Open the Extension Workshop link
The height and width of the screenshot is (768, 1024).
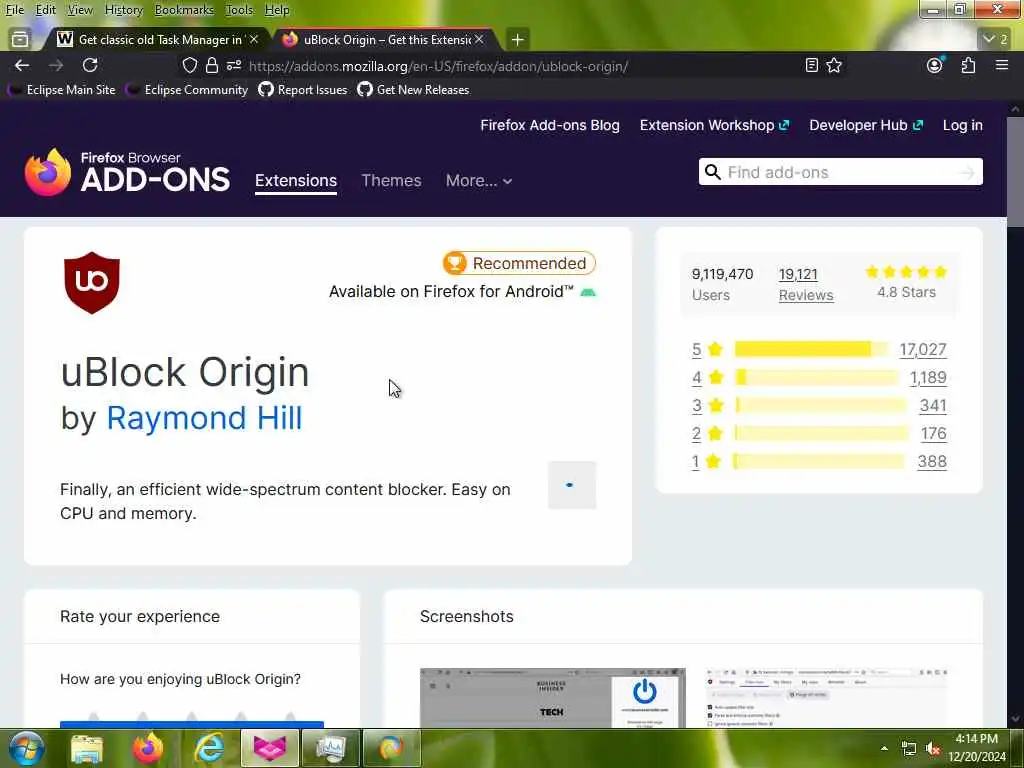714,125
